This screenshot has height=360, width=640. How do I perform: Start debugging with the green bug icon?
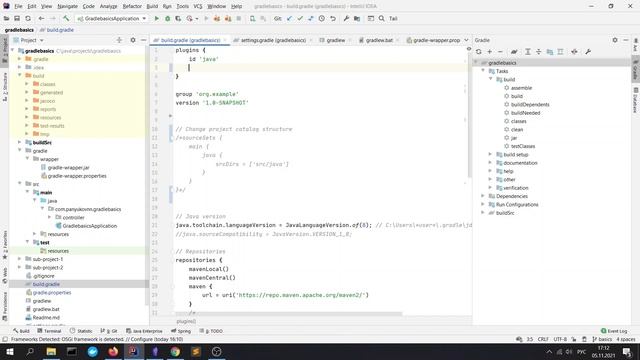point(167,18)
